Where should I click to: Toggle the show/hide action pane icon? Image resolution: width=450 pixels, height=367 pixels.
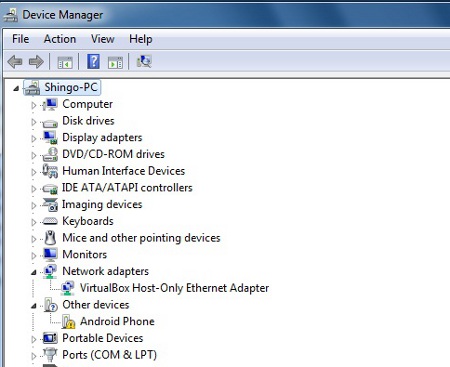click(115, 62)
